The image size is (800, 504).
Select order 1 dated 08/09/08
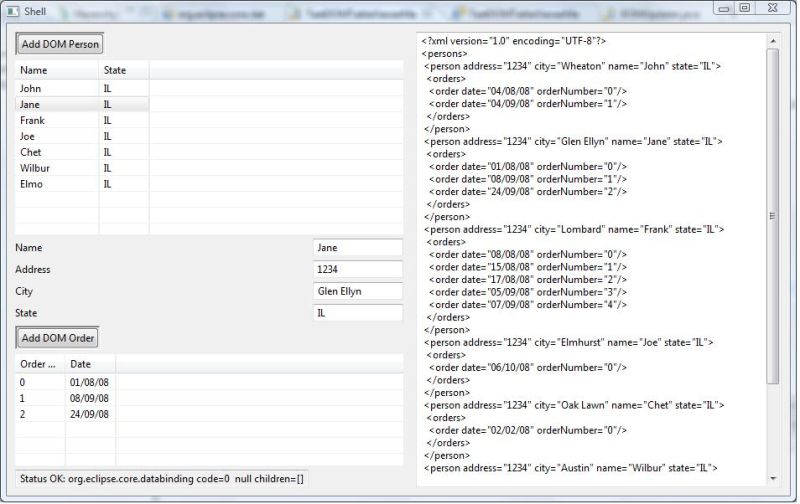[x=209, y=398]
